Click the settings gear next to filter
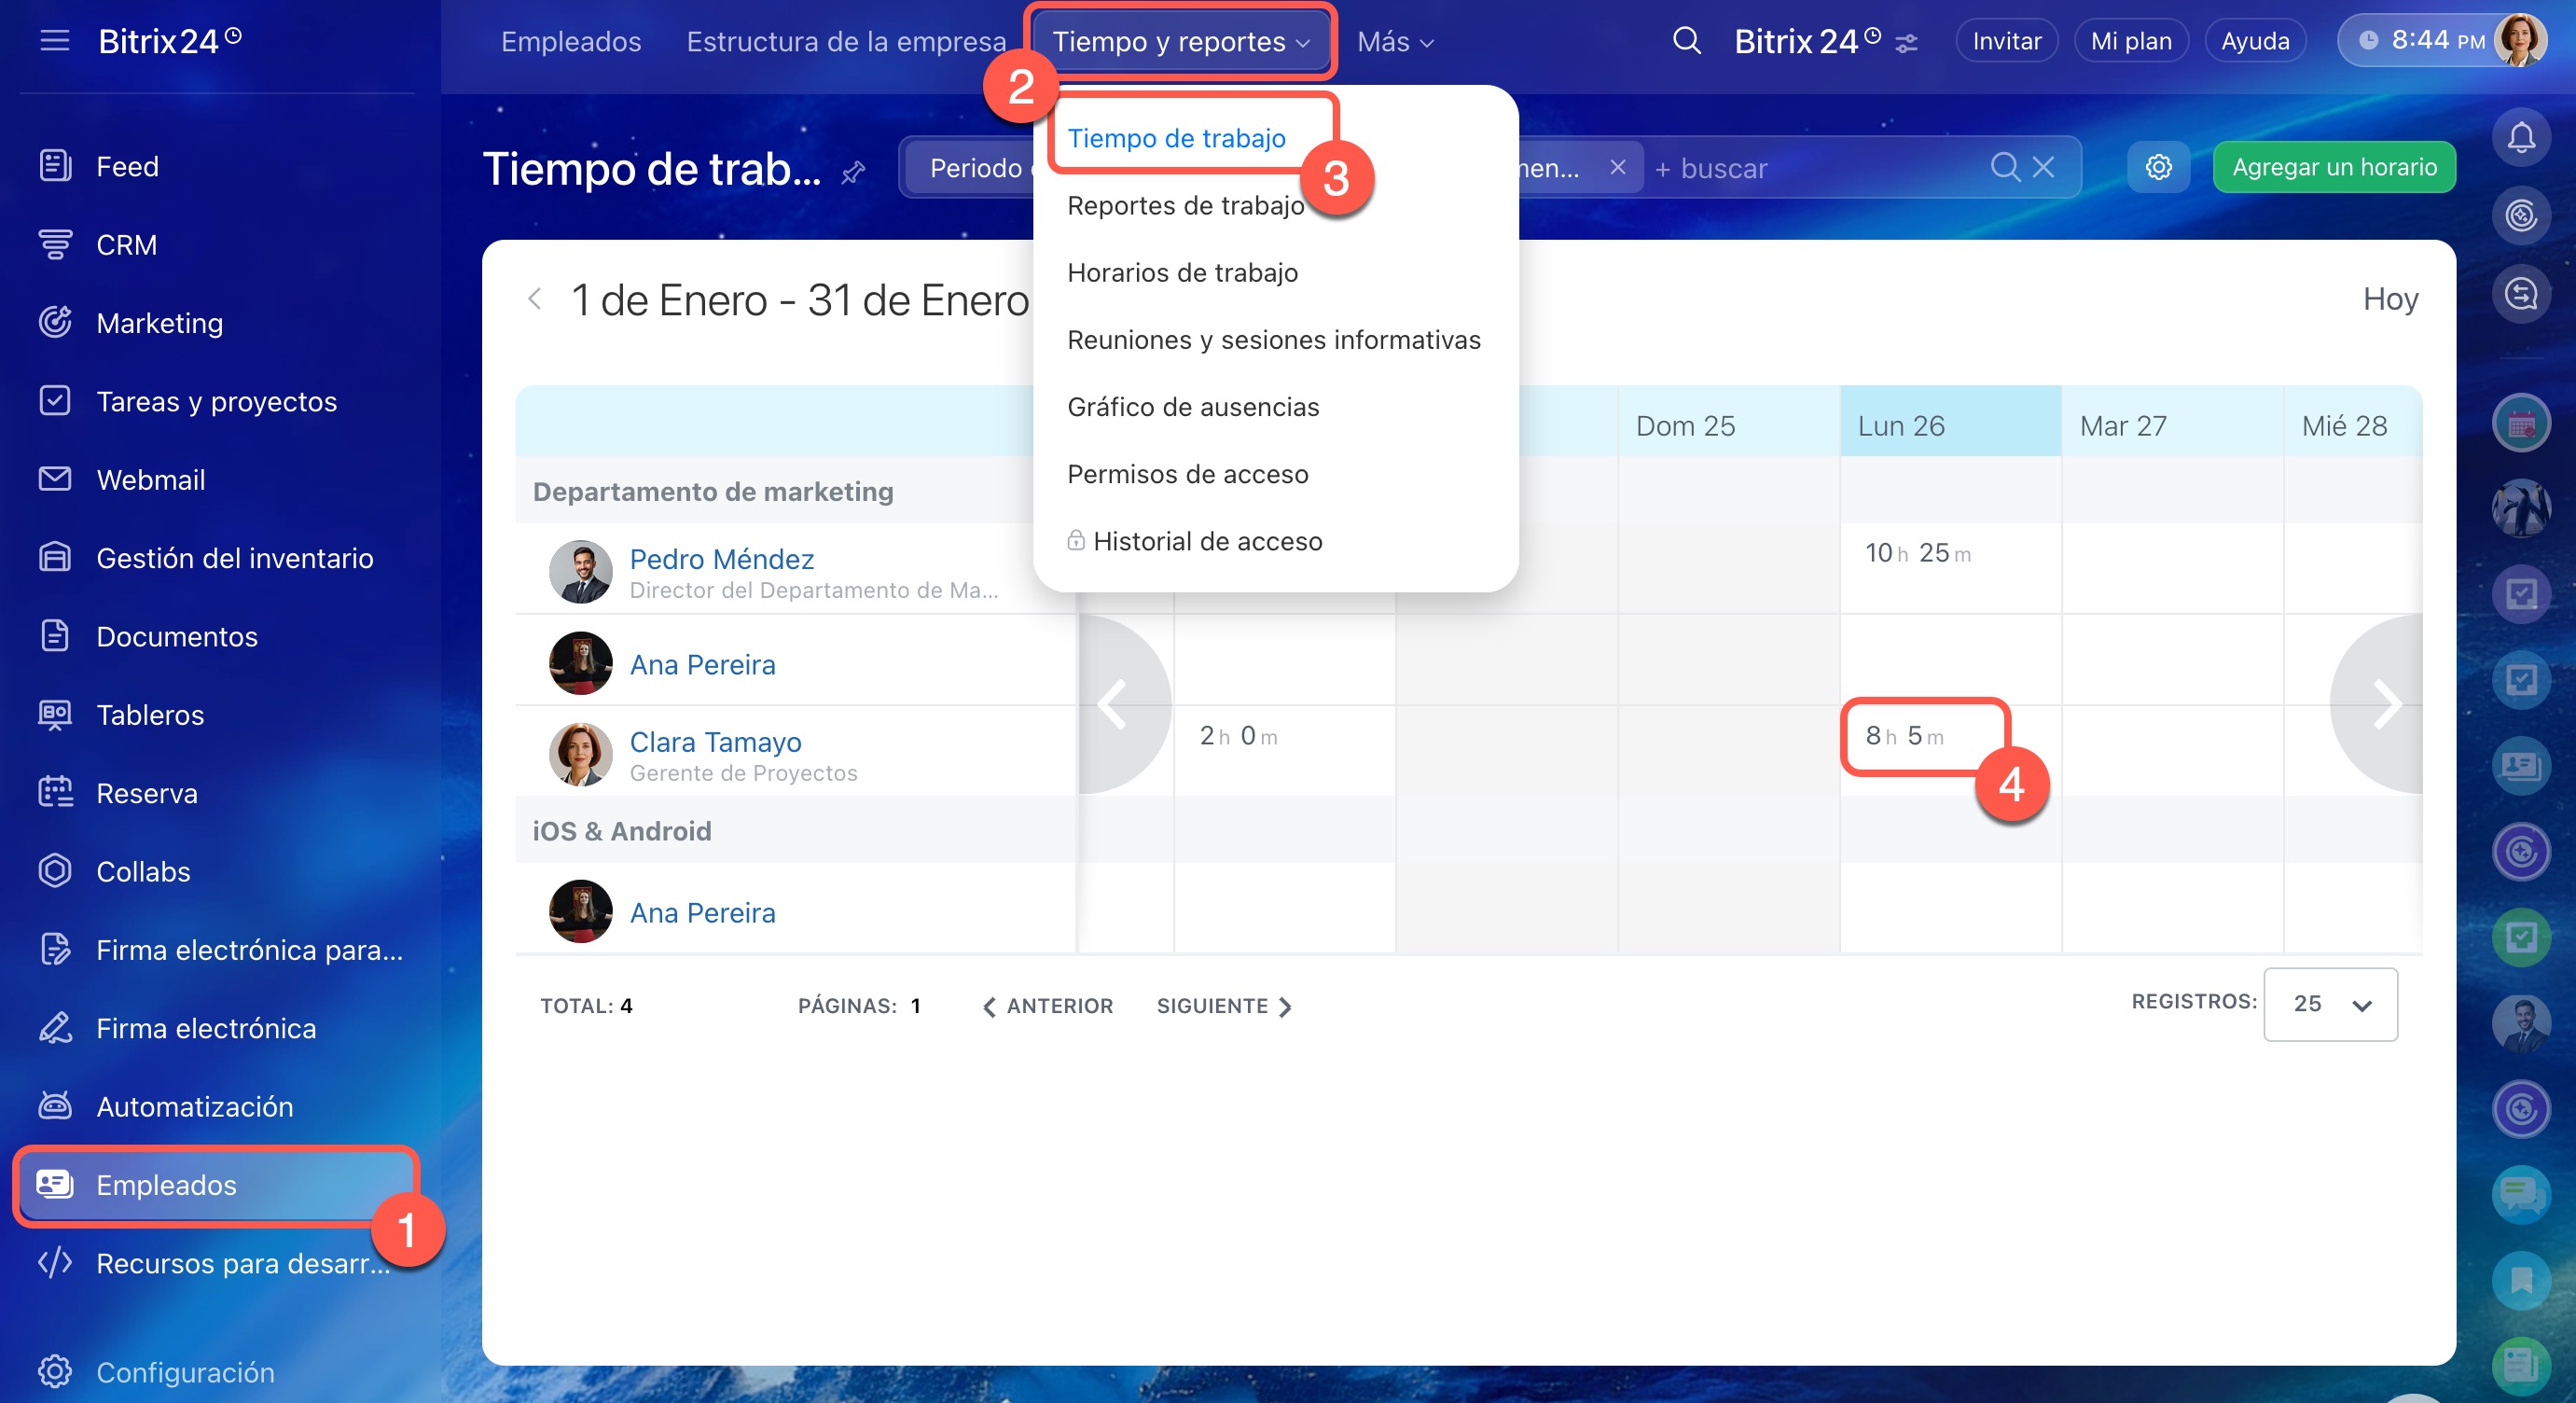Image resolution: width=2576 pixels, height=1403 pixels. coord(2158,167)
